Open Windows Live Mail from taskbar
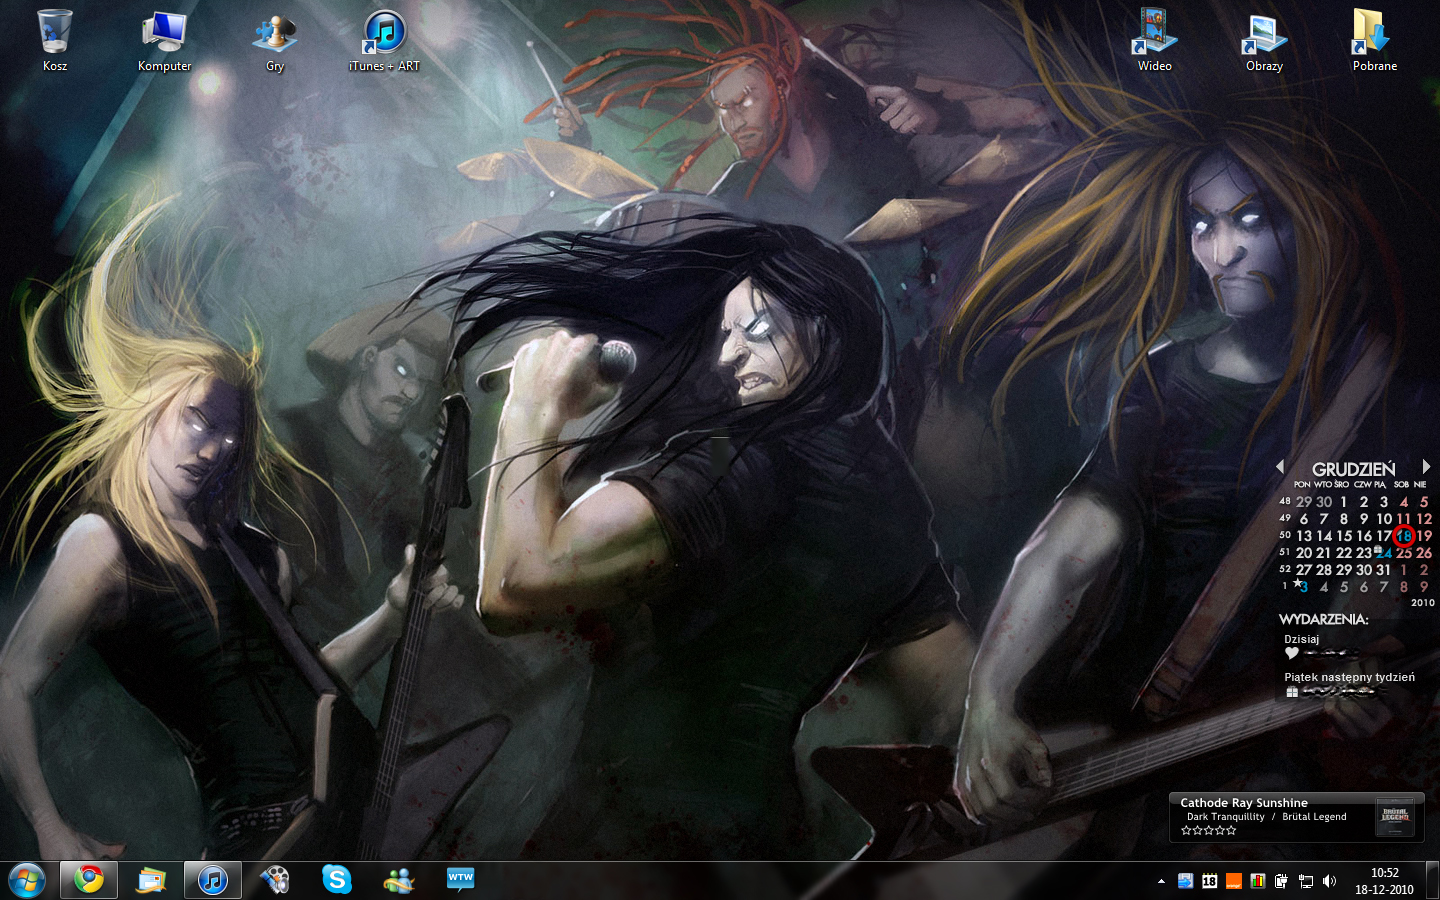 click(x=151, y=880)
